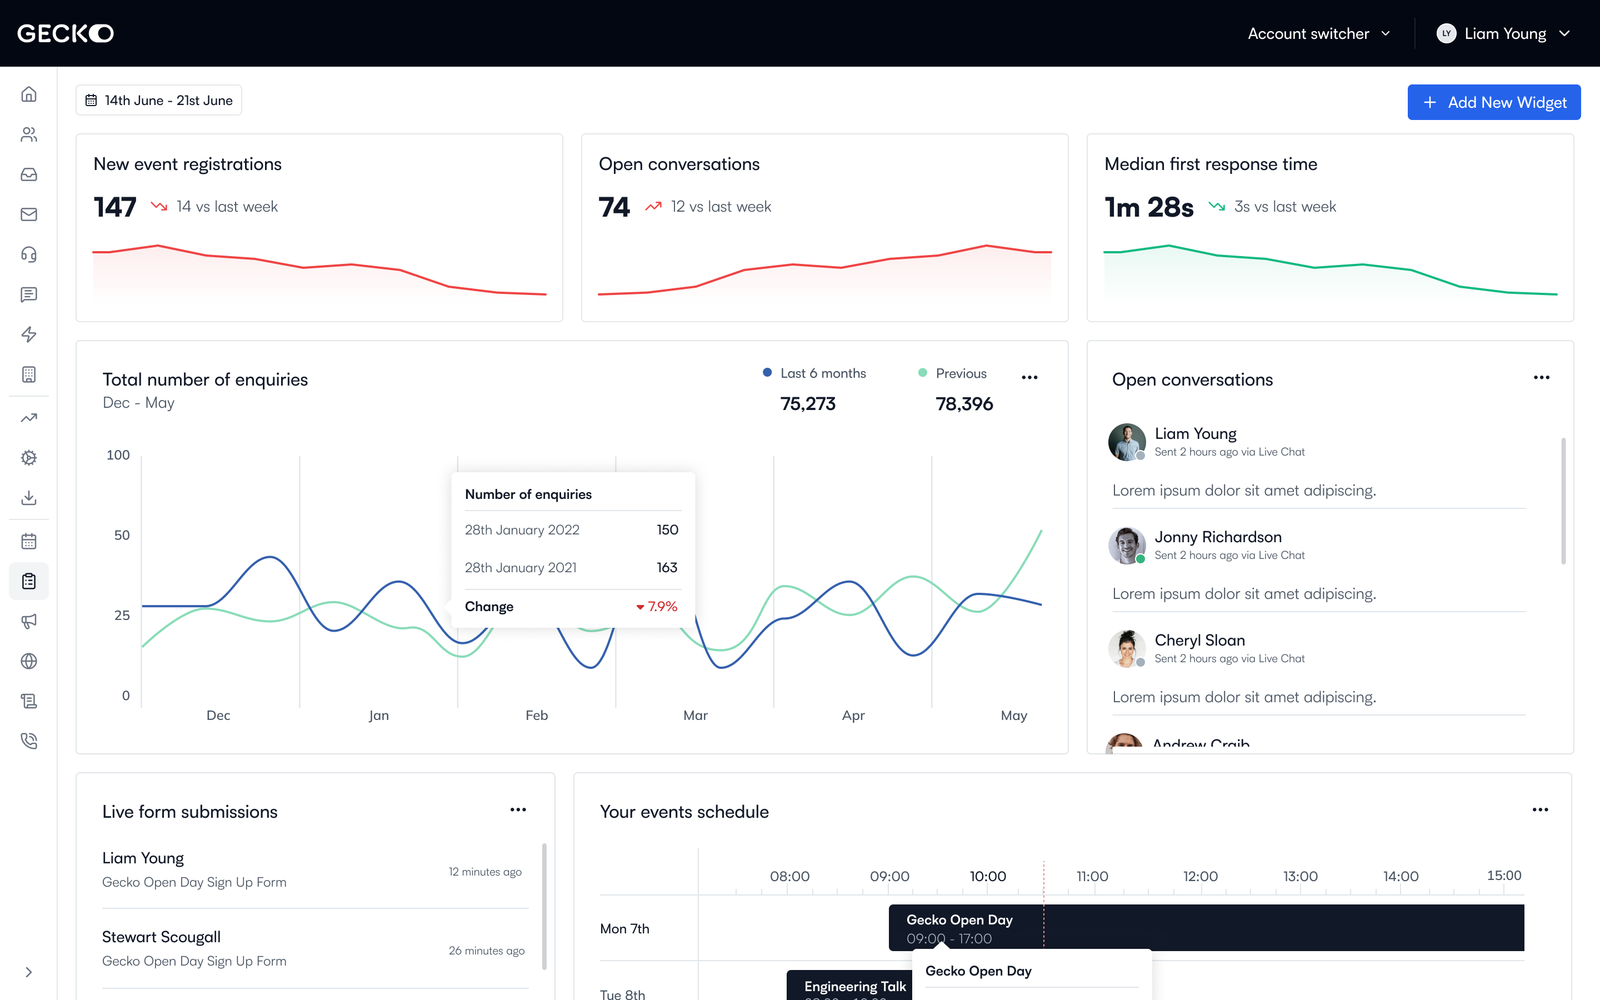Screen dimensions: 1600x1000
Task: Click the LY user avatar badge
Action: click(x=1446, y=33)
